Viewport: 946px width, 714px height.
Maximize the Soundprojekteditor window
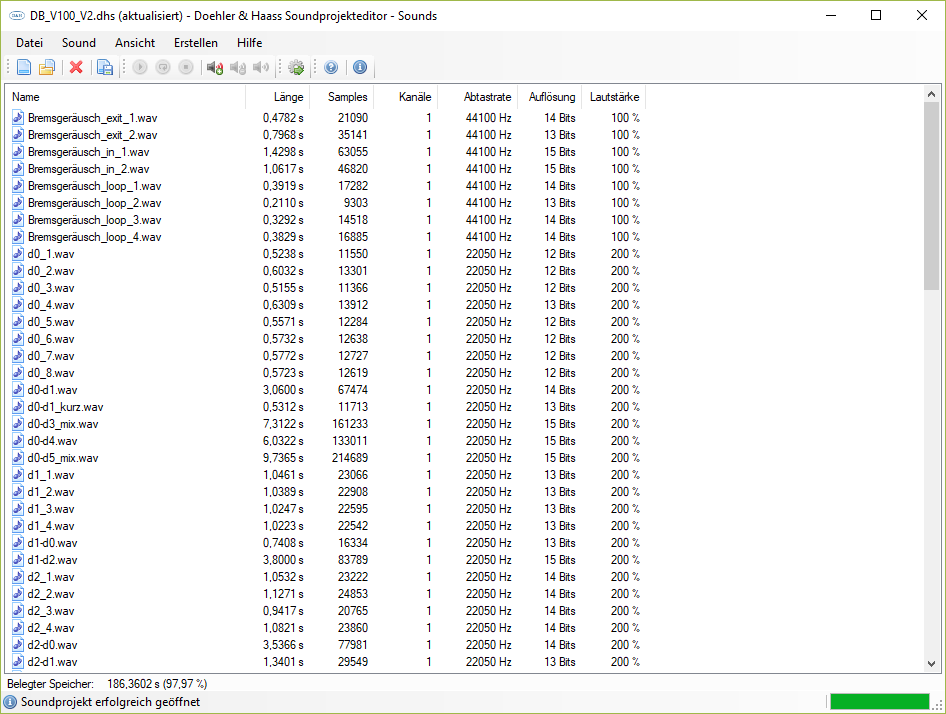(876, 16)
